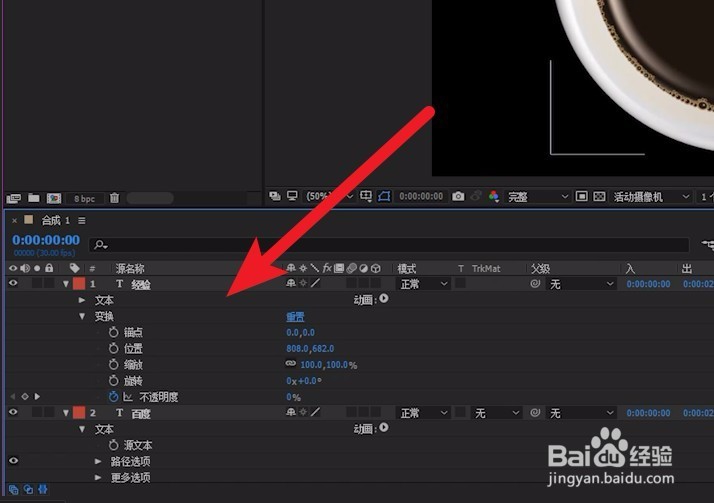Open the 合成 1 panel menu icon
The width and height of the screenshot is (714, 503).
(x=82, y=221)
